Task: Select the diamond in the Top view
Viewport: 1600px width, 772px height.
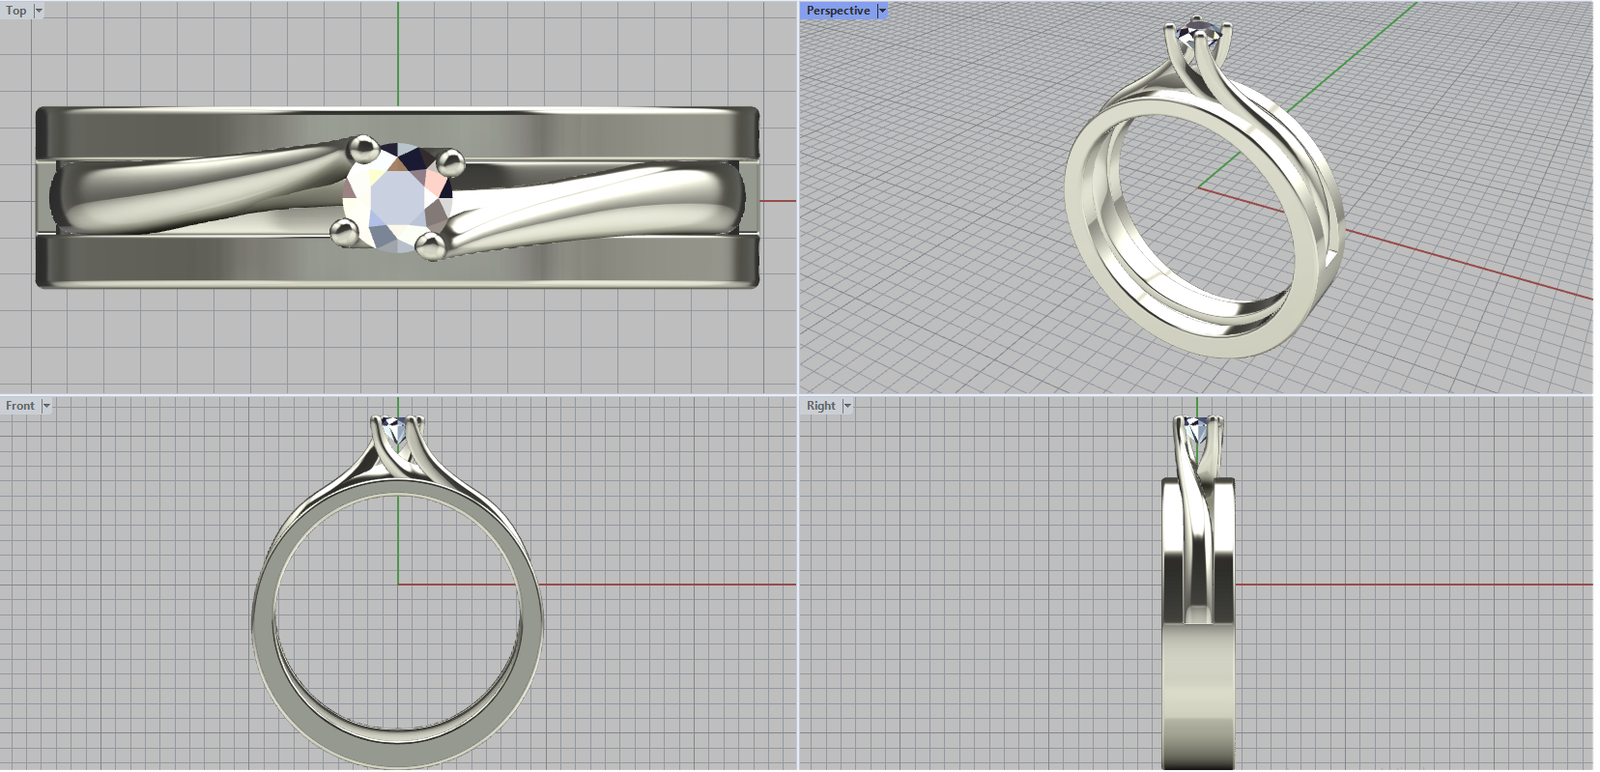Action: tap(397, 199)
